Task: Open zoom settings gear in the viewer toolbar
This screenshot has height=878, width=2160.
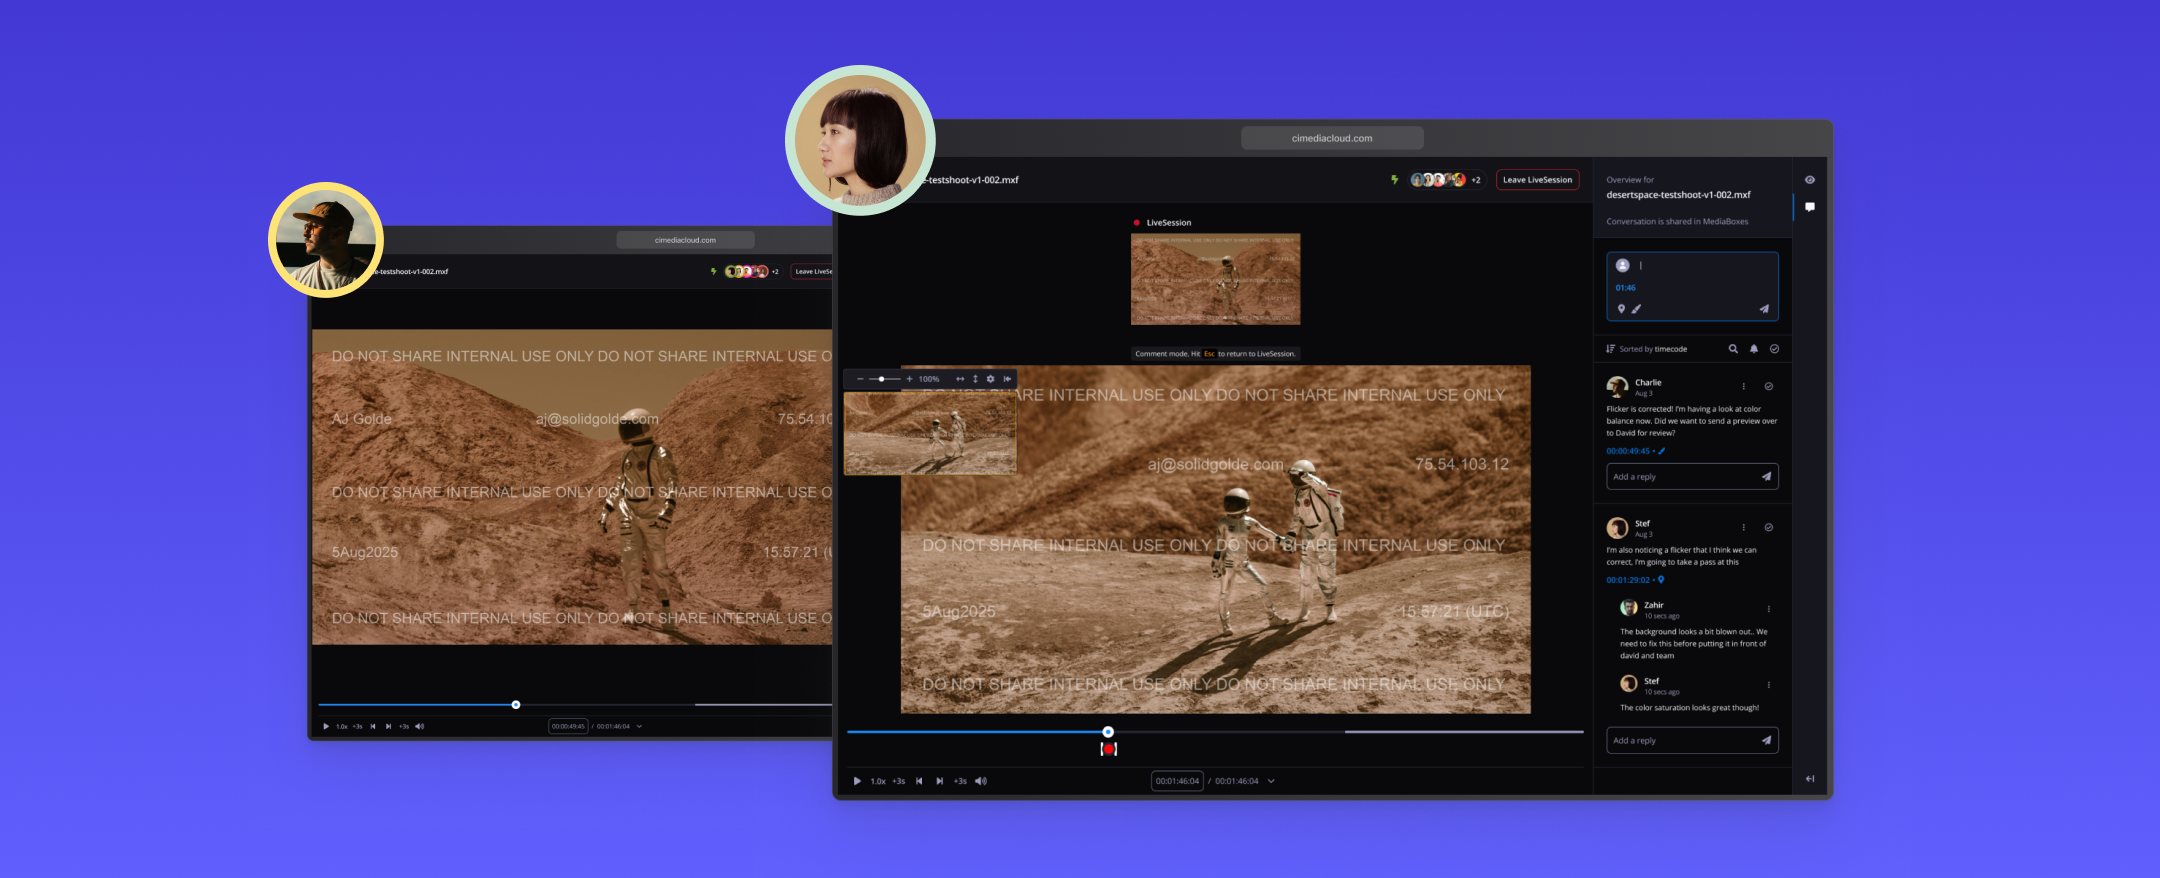Action: click(990, 379)
